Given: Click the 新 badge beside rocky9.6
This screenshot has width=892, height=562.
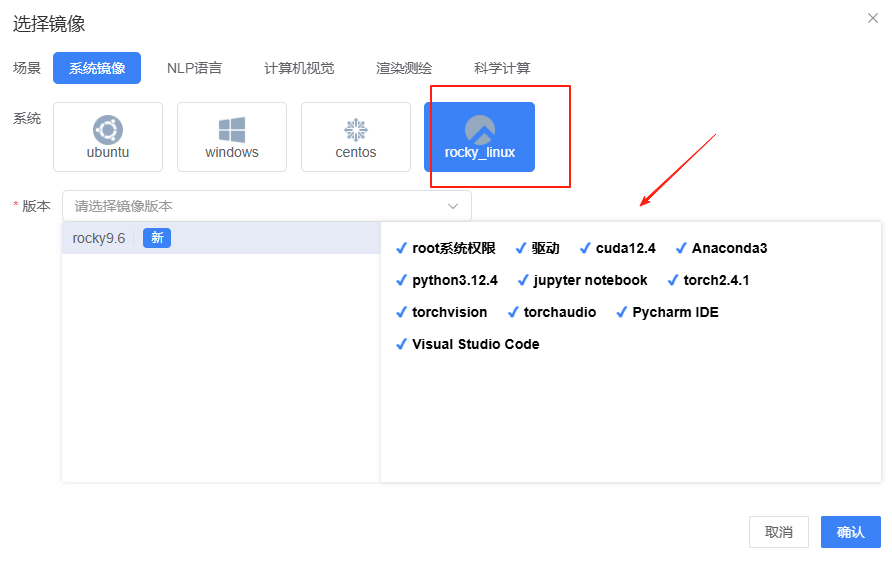Looking at the screenshot, I should click(157, 238).
